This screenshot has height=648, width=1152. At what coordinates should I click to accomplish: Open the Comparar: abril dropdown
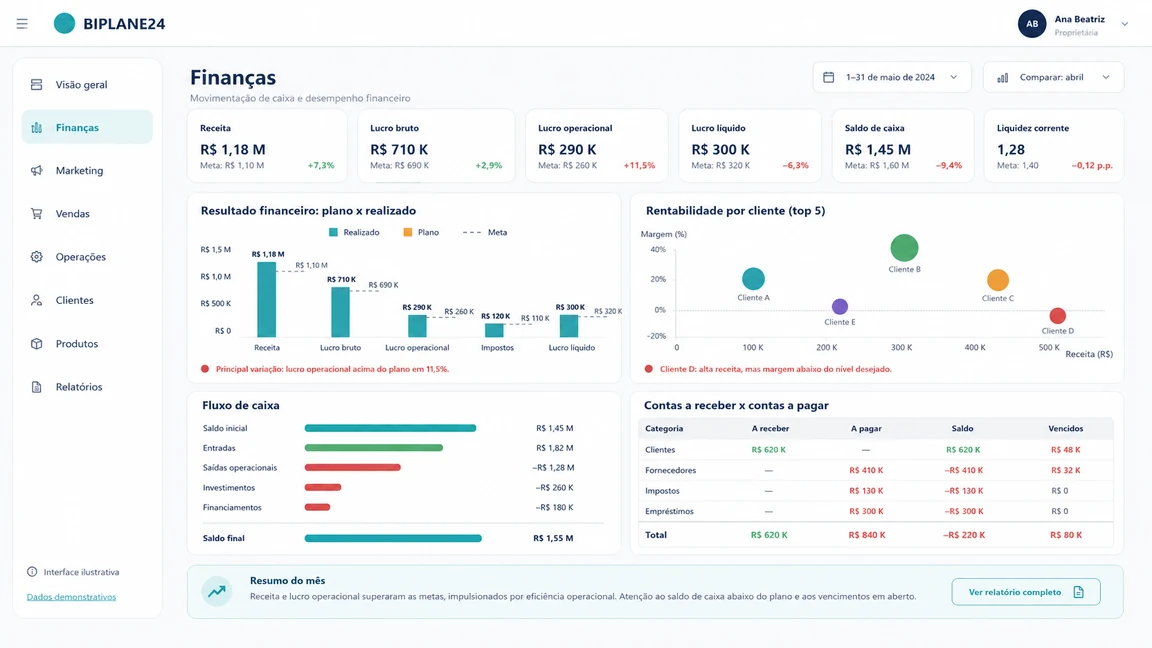click(1054, 77)
